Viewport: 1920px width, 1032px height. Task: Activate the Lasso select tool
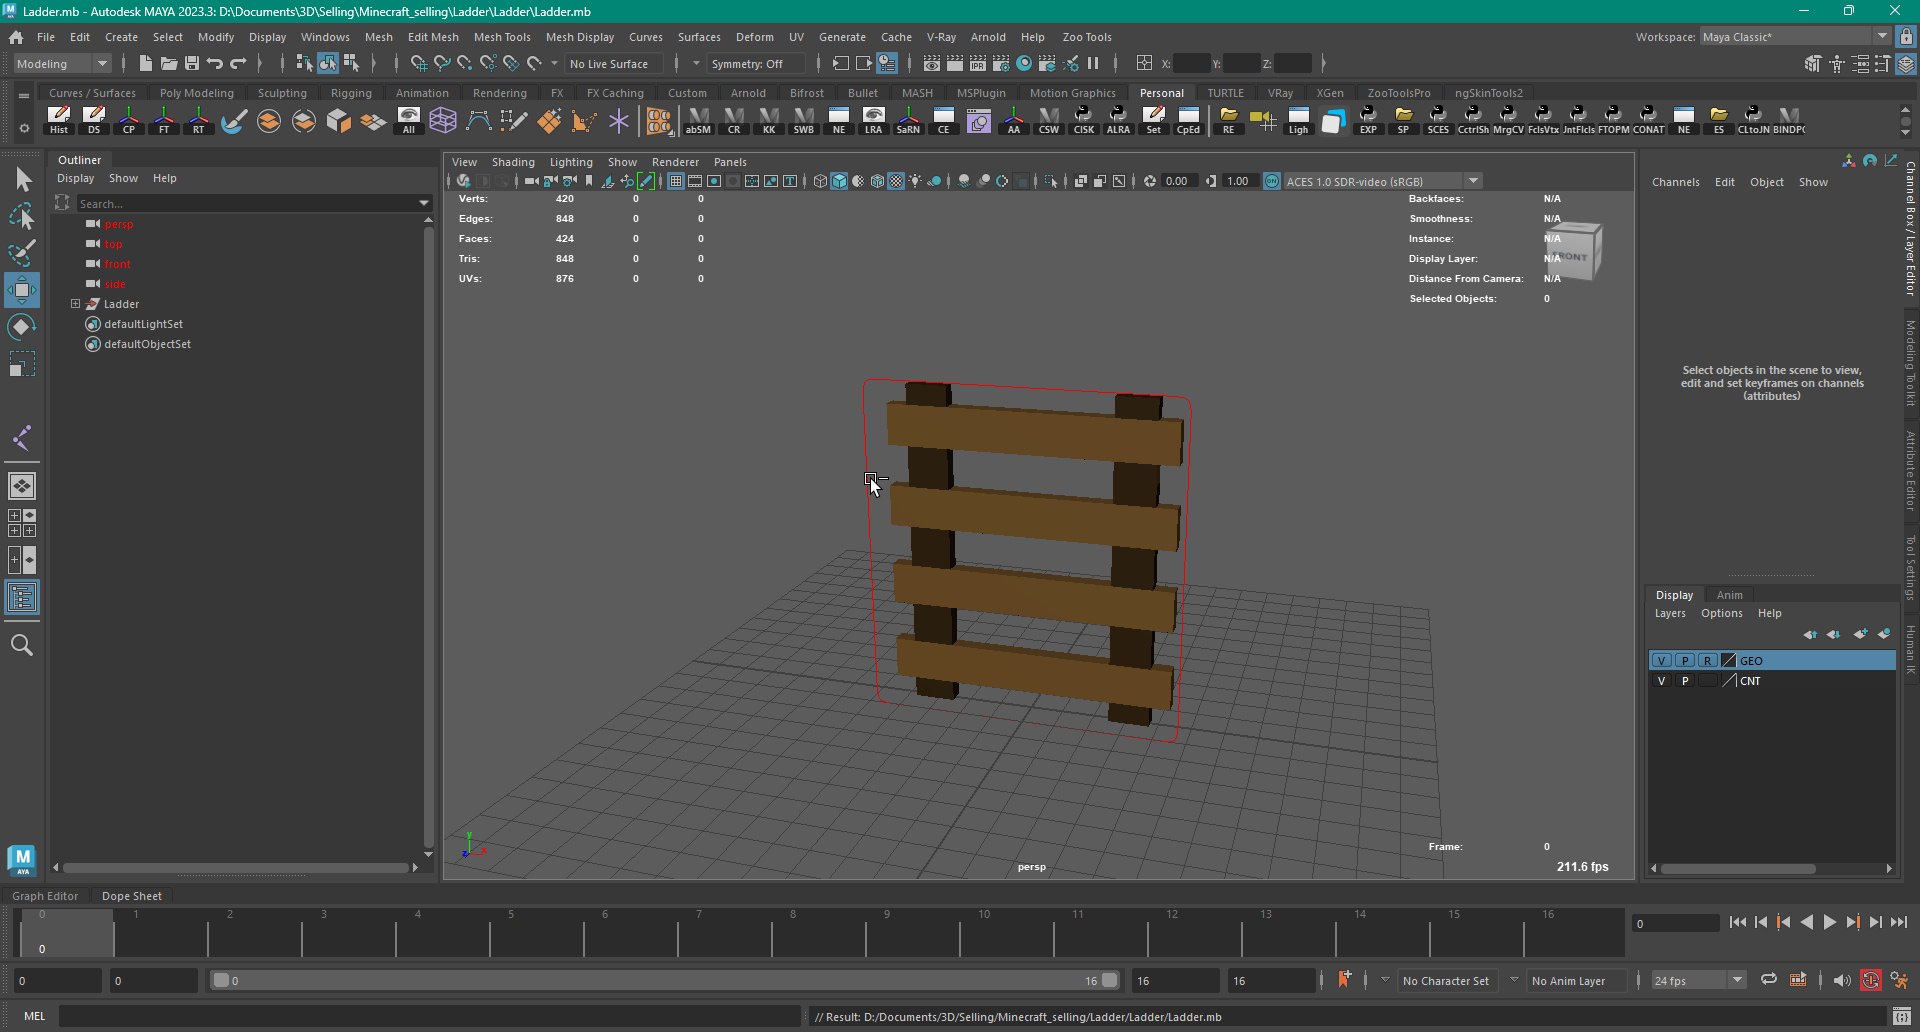point(22,216)
